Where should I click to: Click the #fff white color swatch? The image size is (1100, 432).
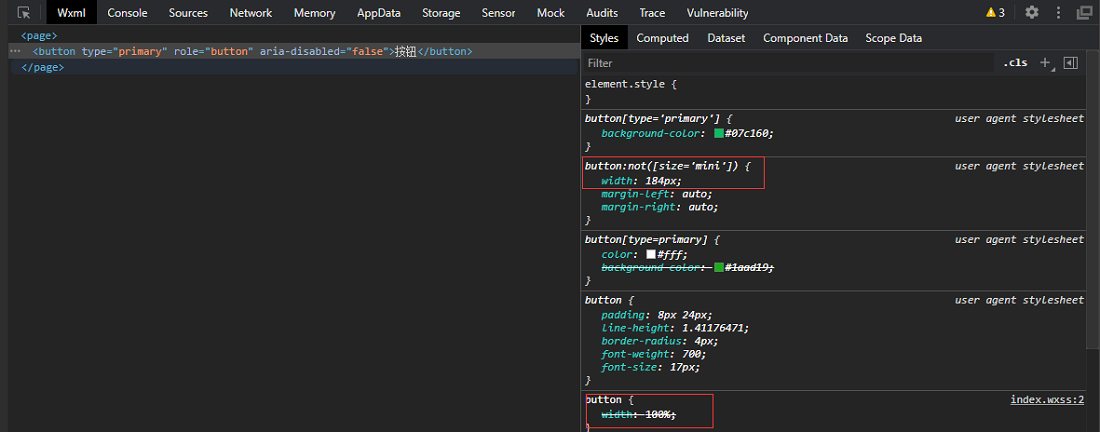[x=651, y=255]
